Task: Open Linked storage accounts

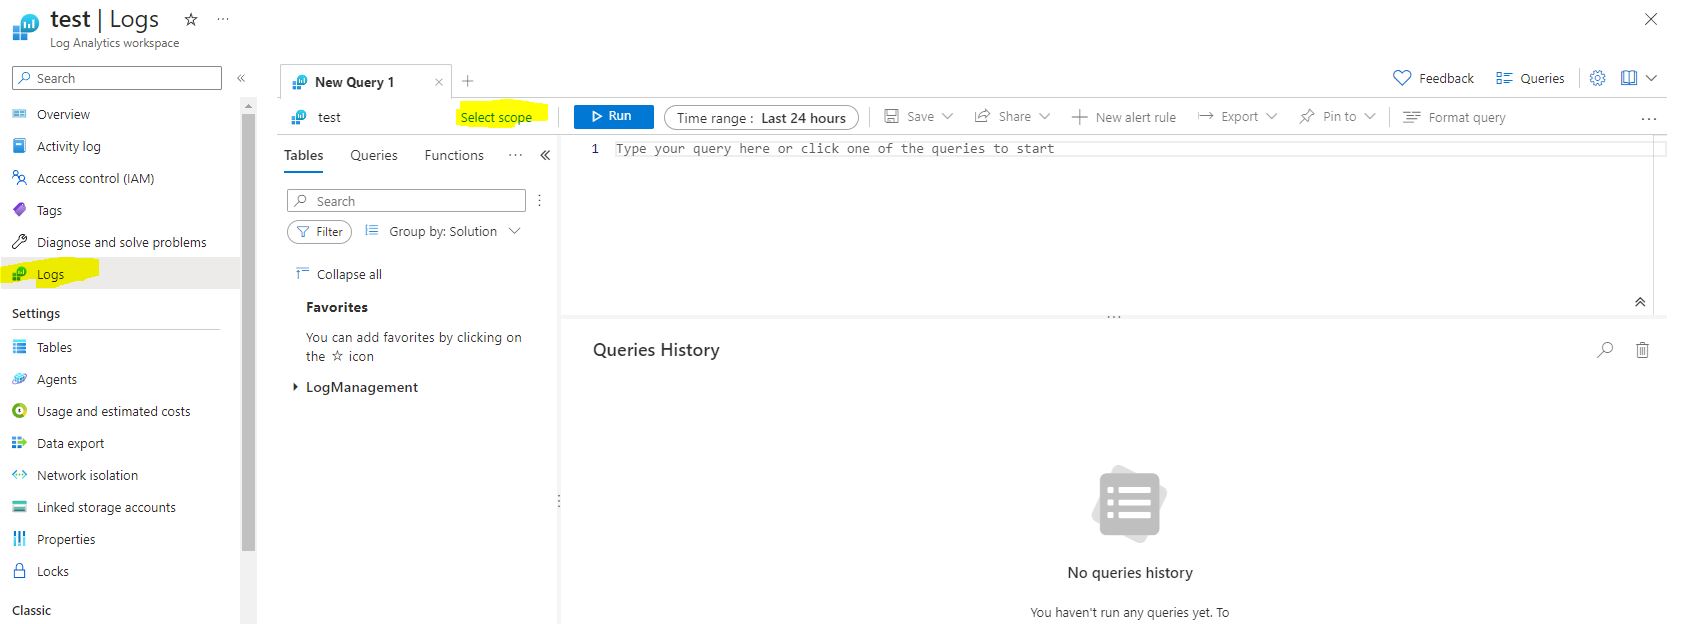Action: pyautogui.click(x=106, y=507)
